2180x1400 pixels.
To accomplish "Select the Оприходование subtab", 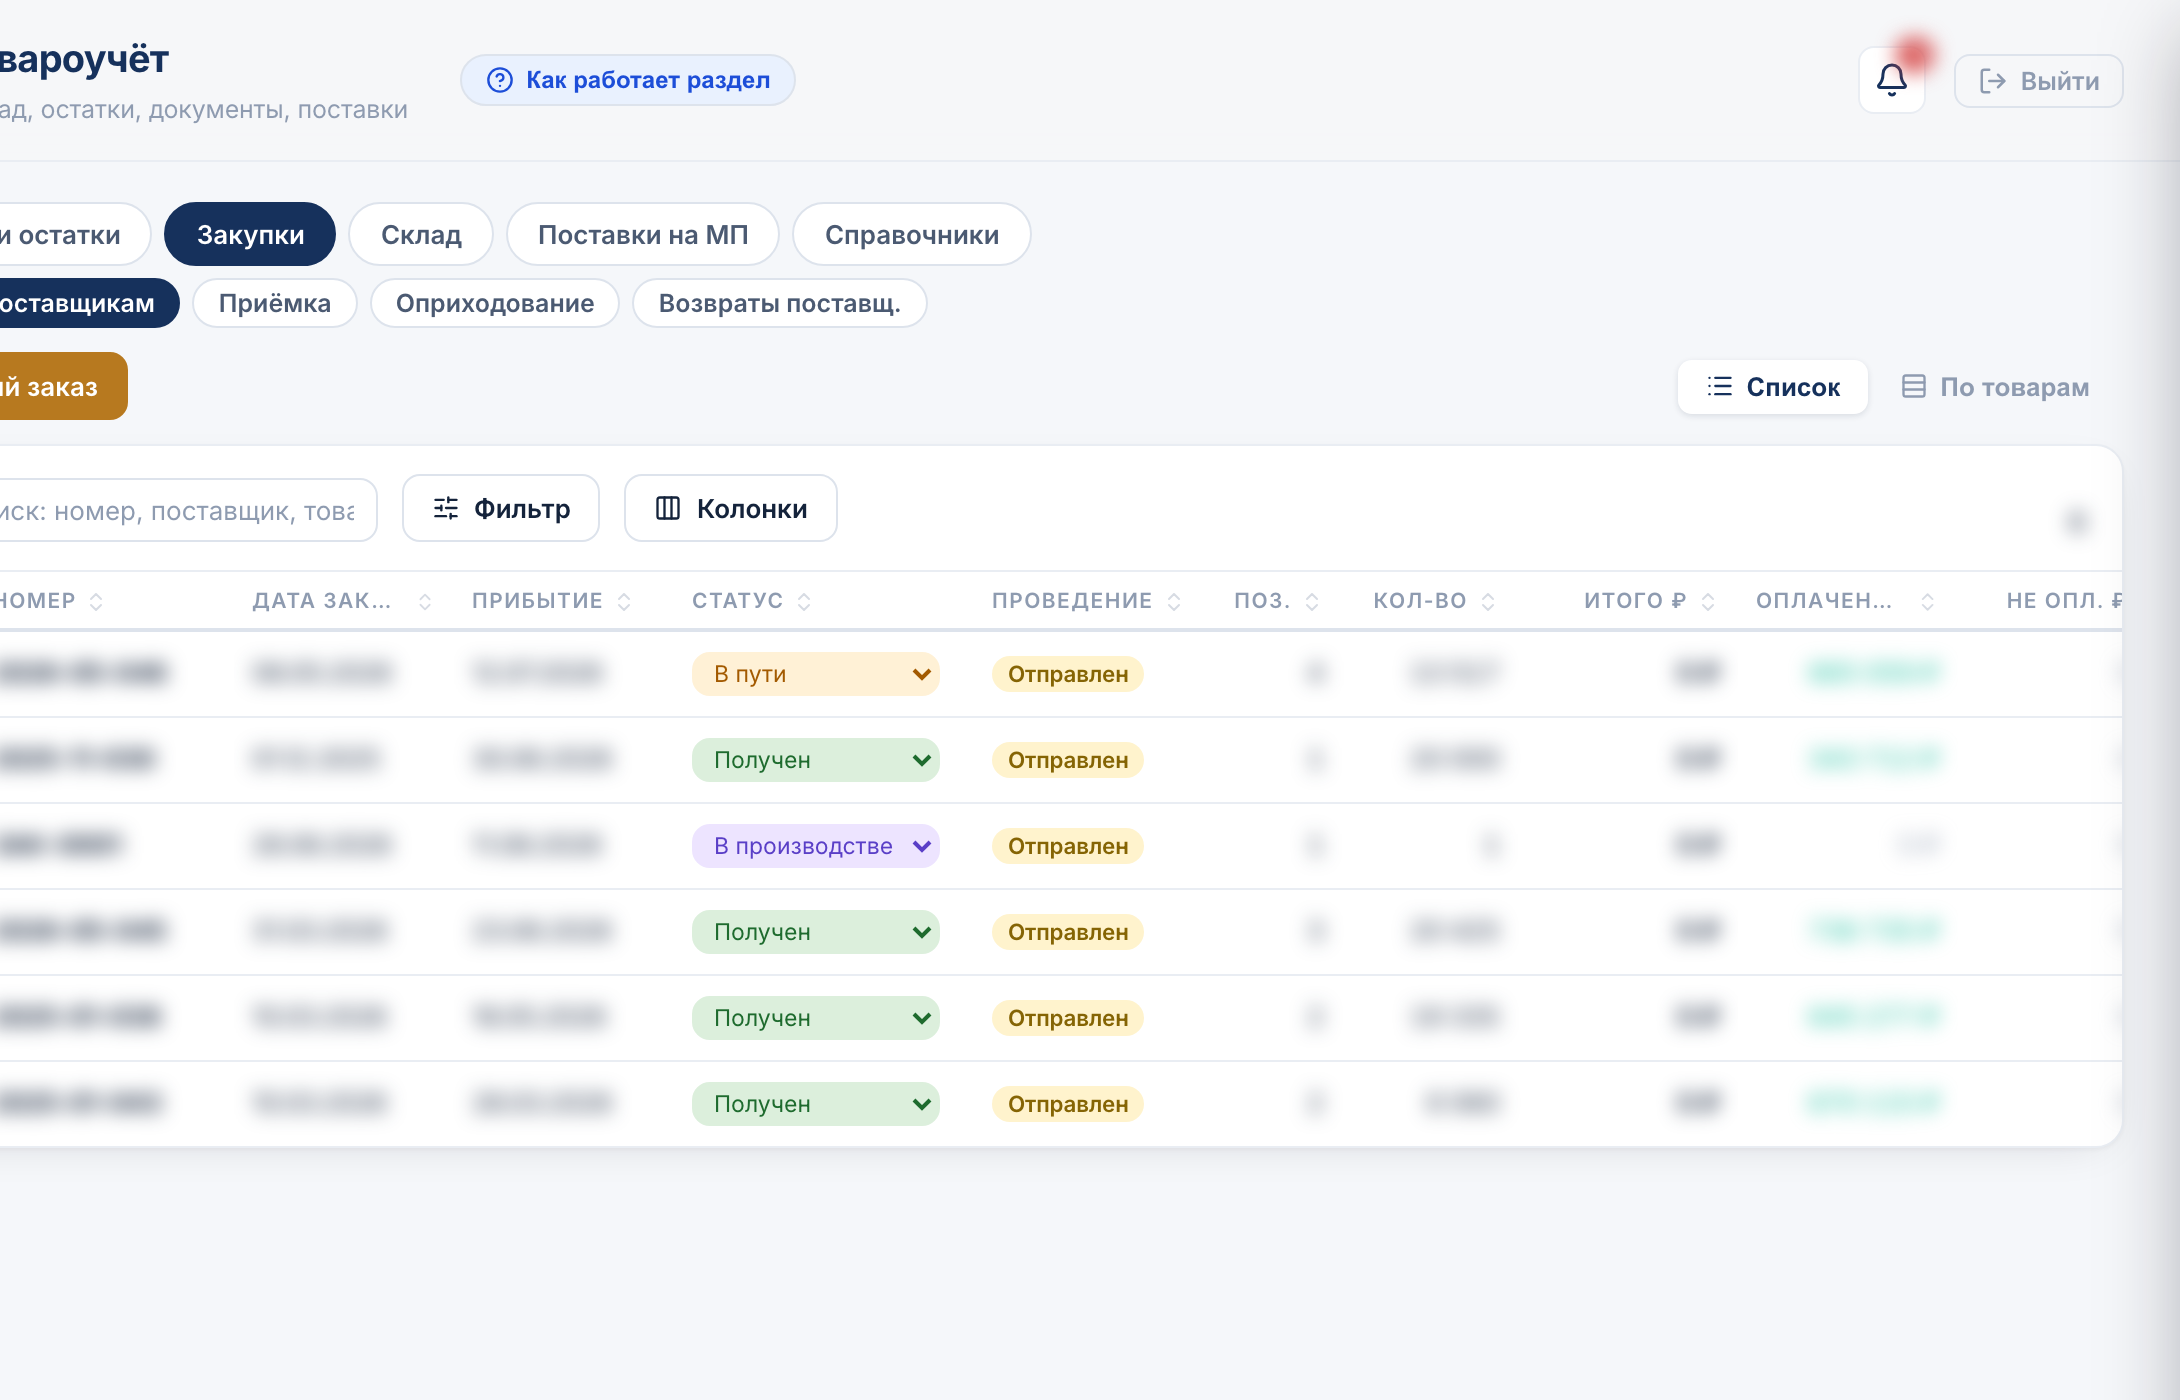I will click(495, 303).
